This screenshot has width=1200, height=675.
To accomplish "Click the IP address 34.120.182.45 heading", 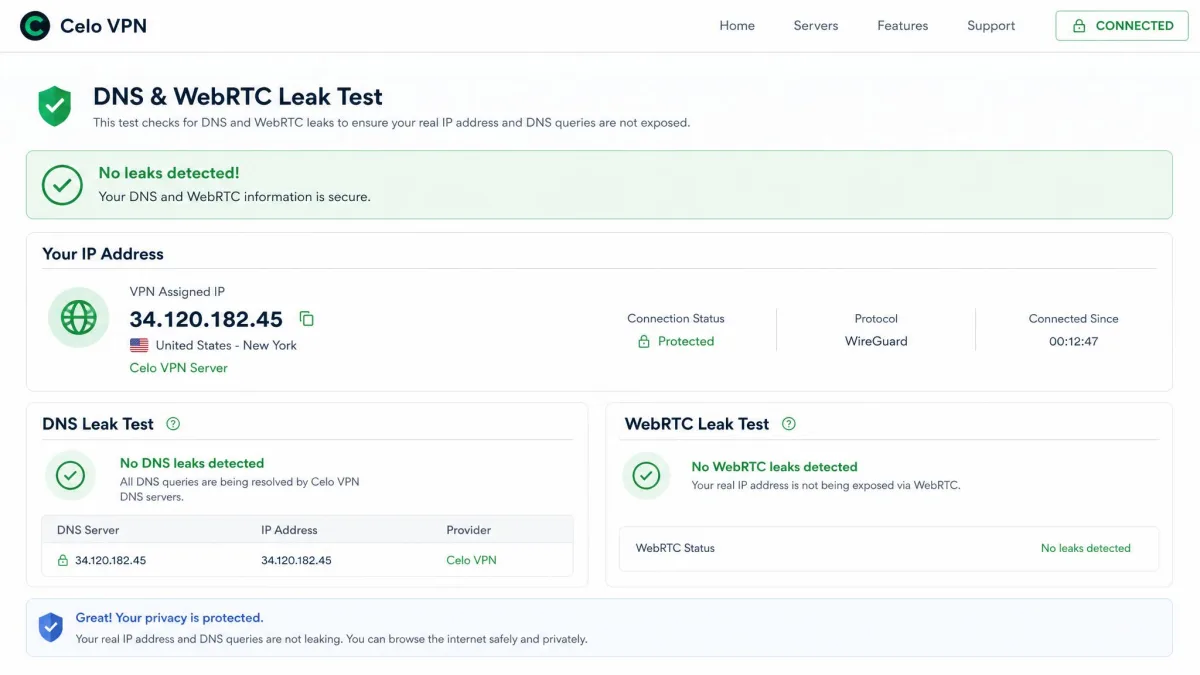I will [206, 319].
